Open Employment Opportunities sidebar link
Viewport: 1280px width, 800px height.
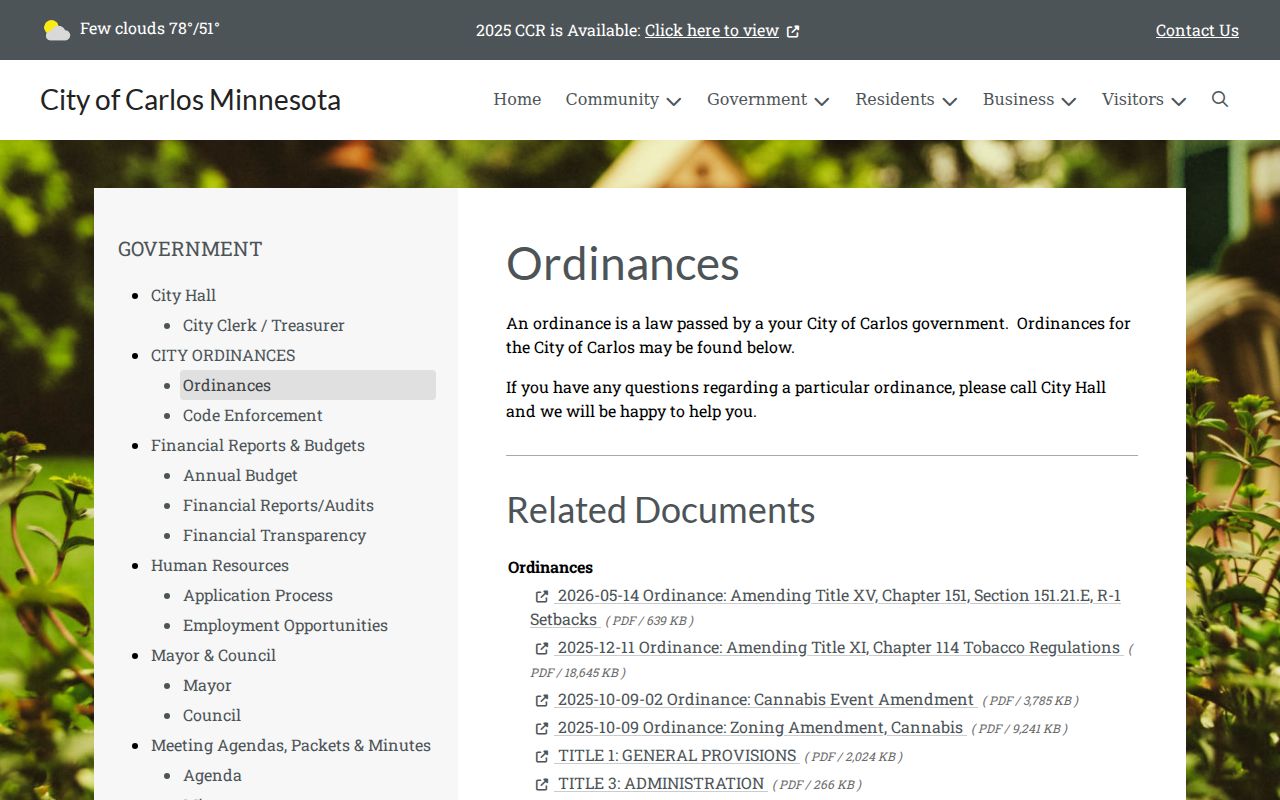[x=285, y=625]
